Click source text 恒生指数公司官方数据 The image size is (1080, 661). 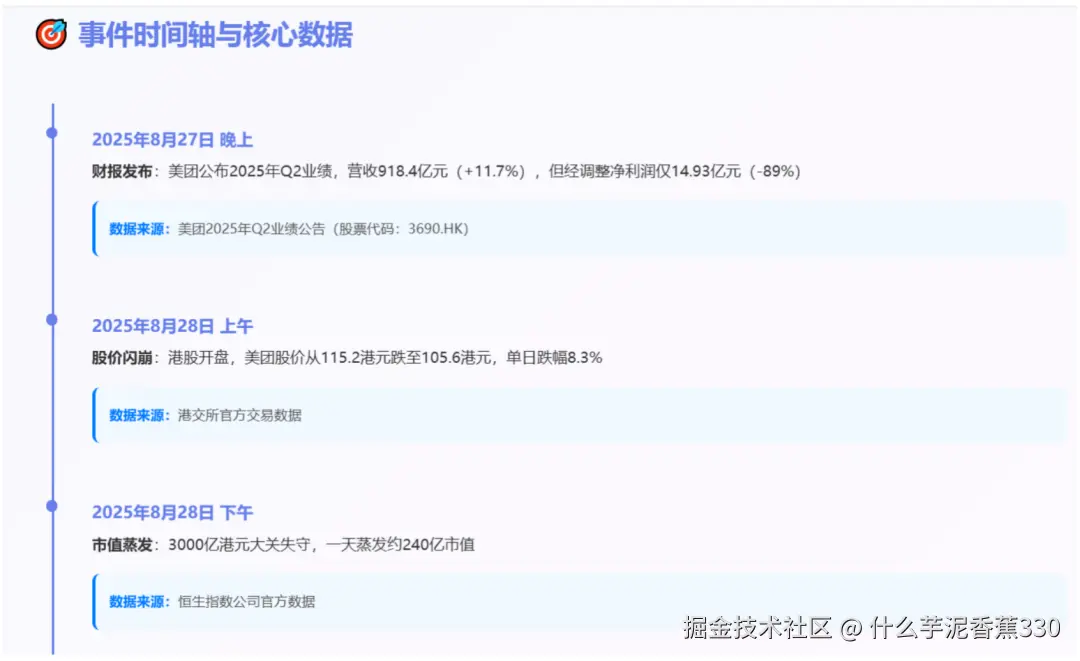coord(247,602)
